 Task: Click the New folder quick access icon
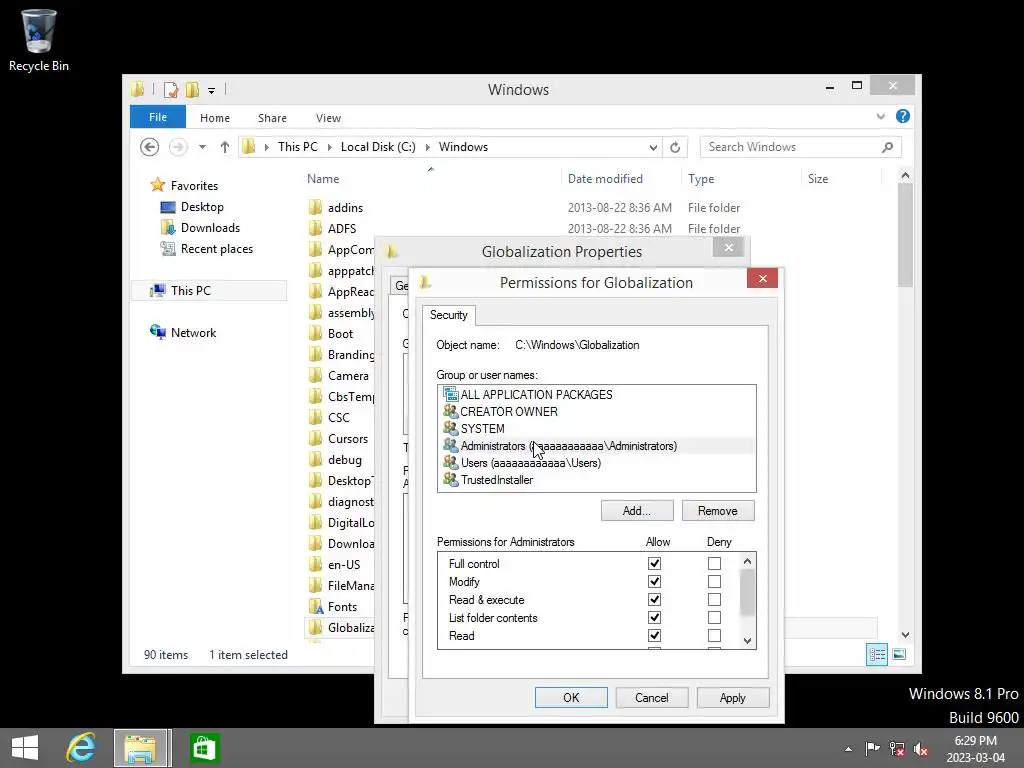point(192,89)
